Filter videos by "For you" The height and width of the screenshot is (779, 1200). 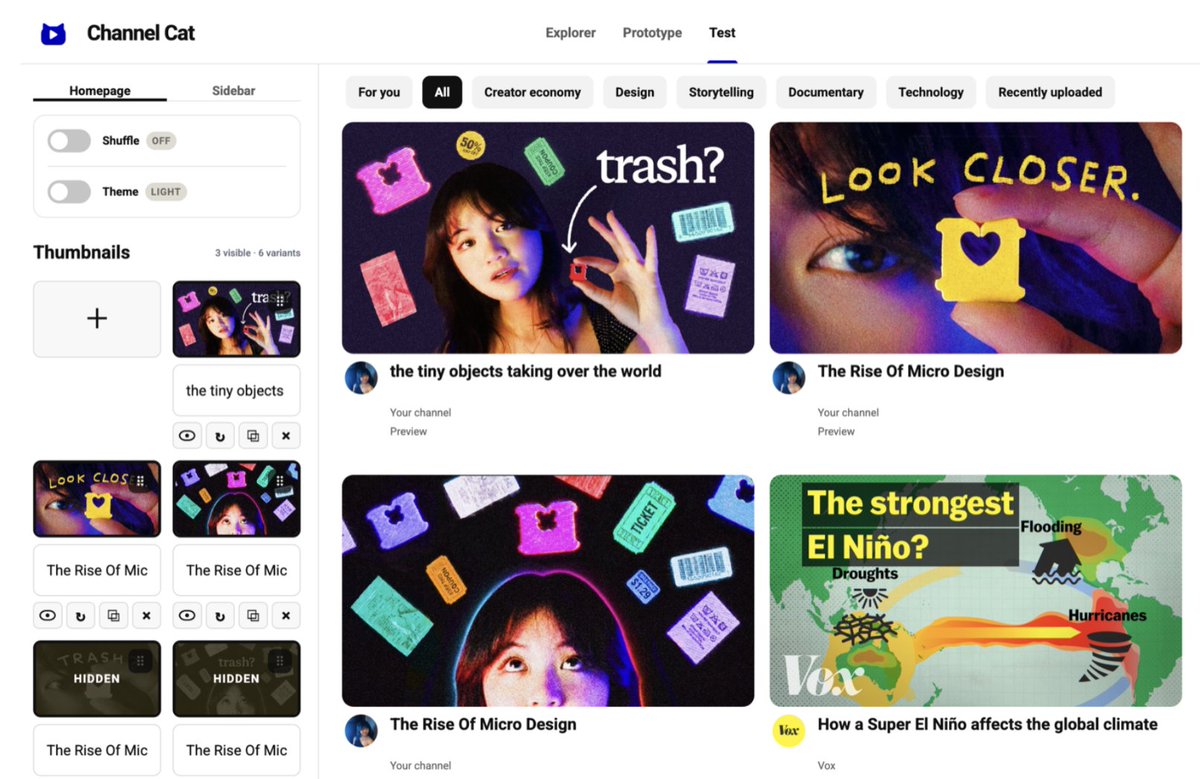(379, 92)
